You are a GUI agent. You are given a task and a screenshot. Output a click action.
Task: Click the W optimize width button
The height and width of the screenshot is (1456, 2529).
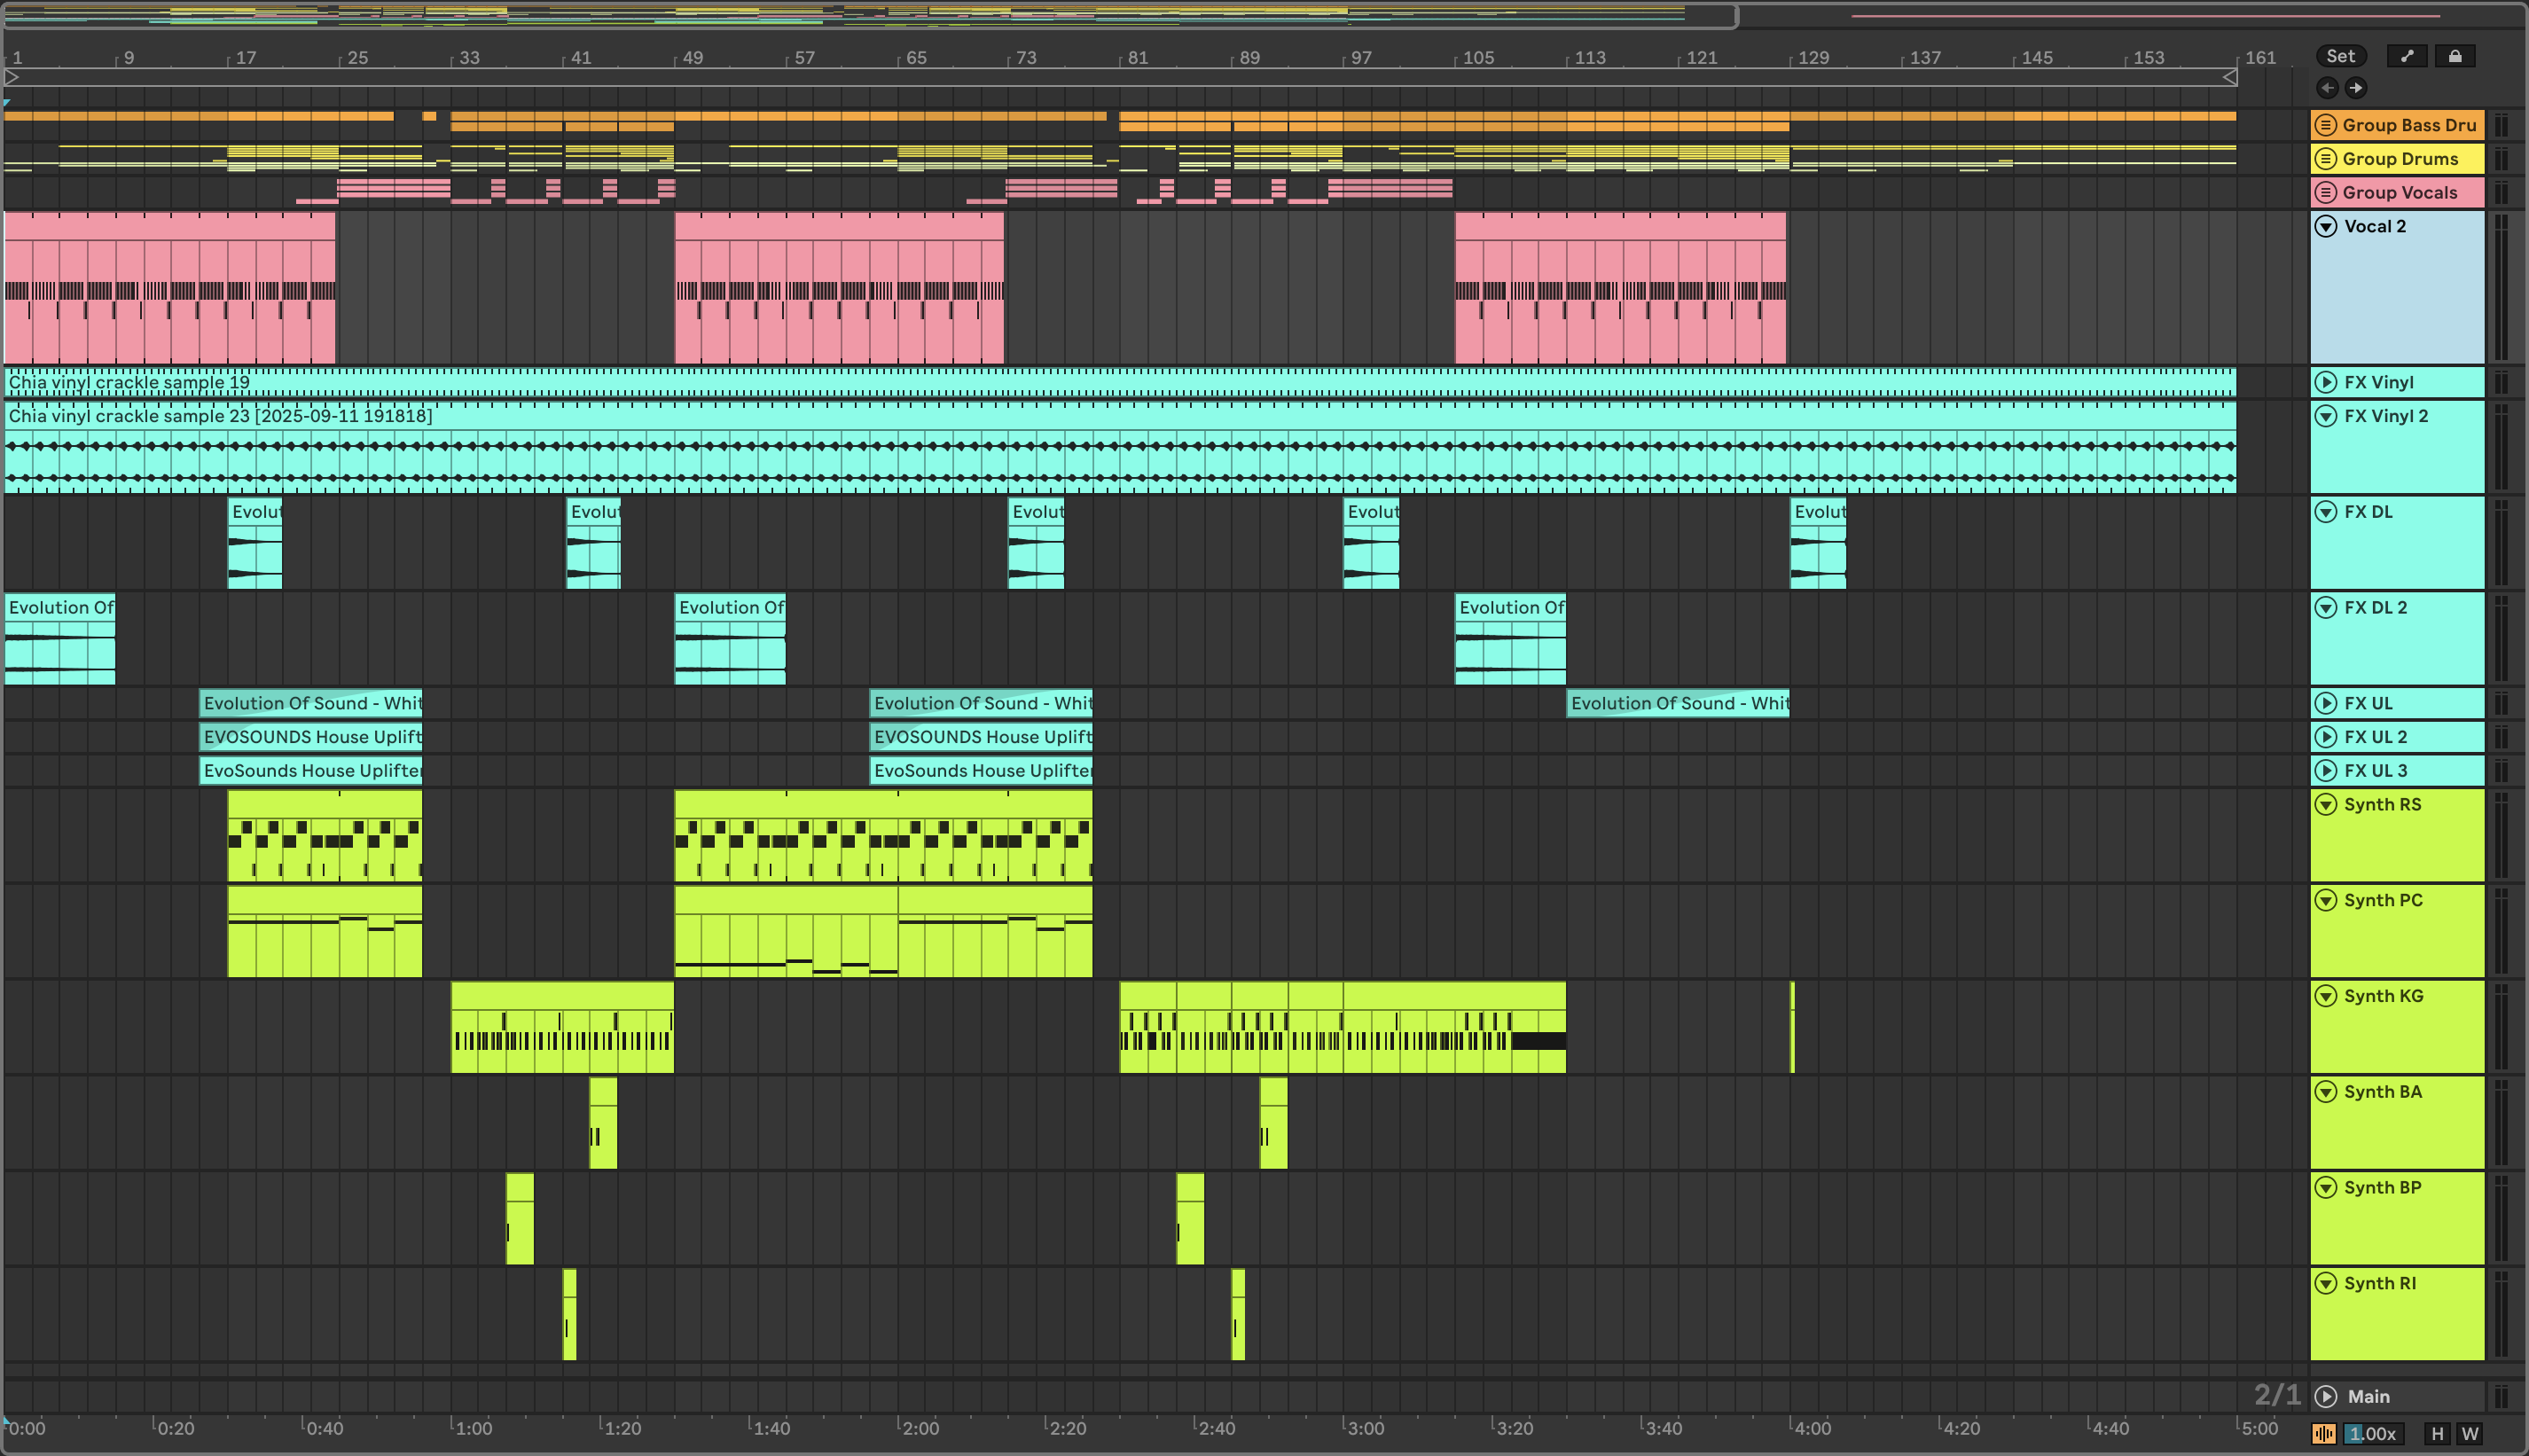point(2469,1434)
